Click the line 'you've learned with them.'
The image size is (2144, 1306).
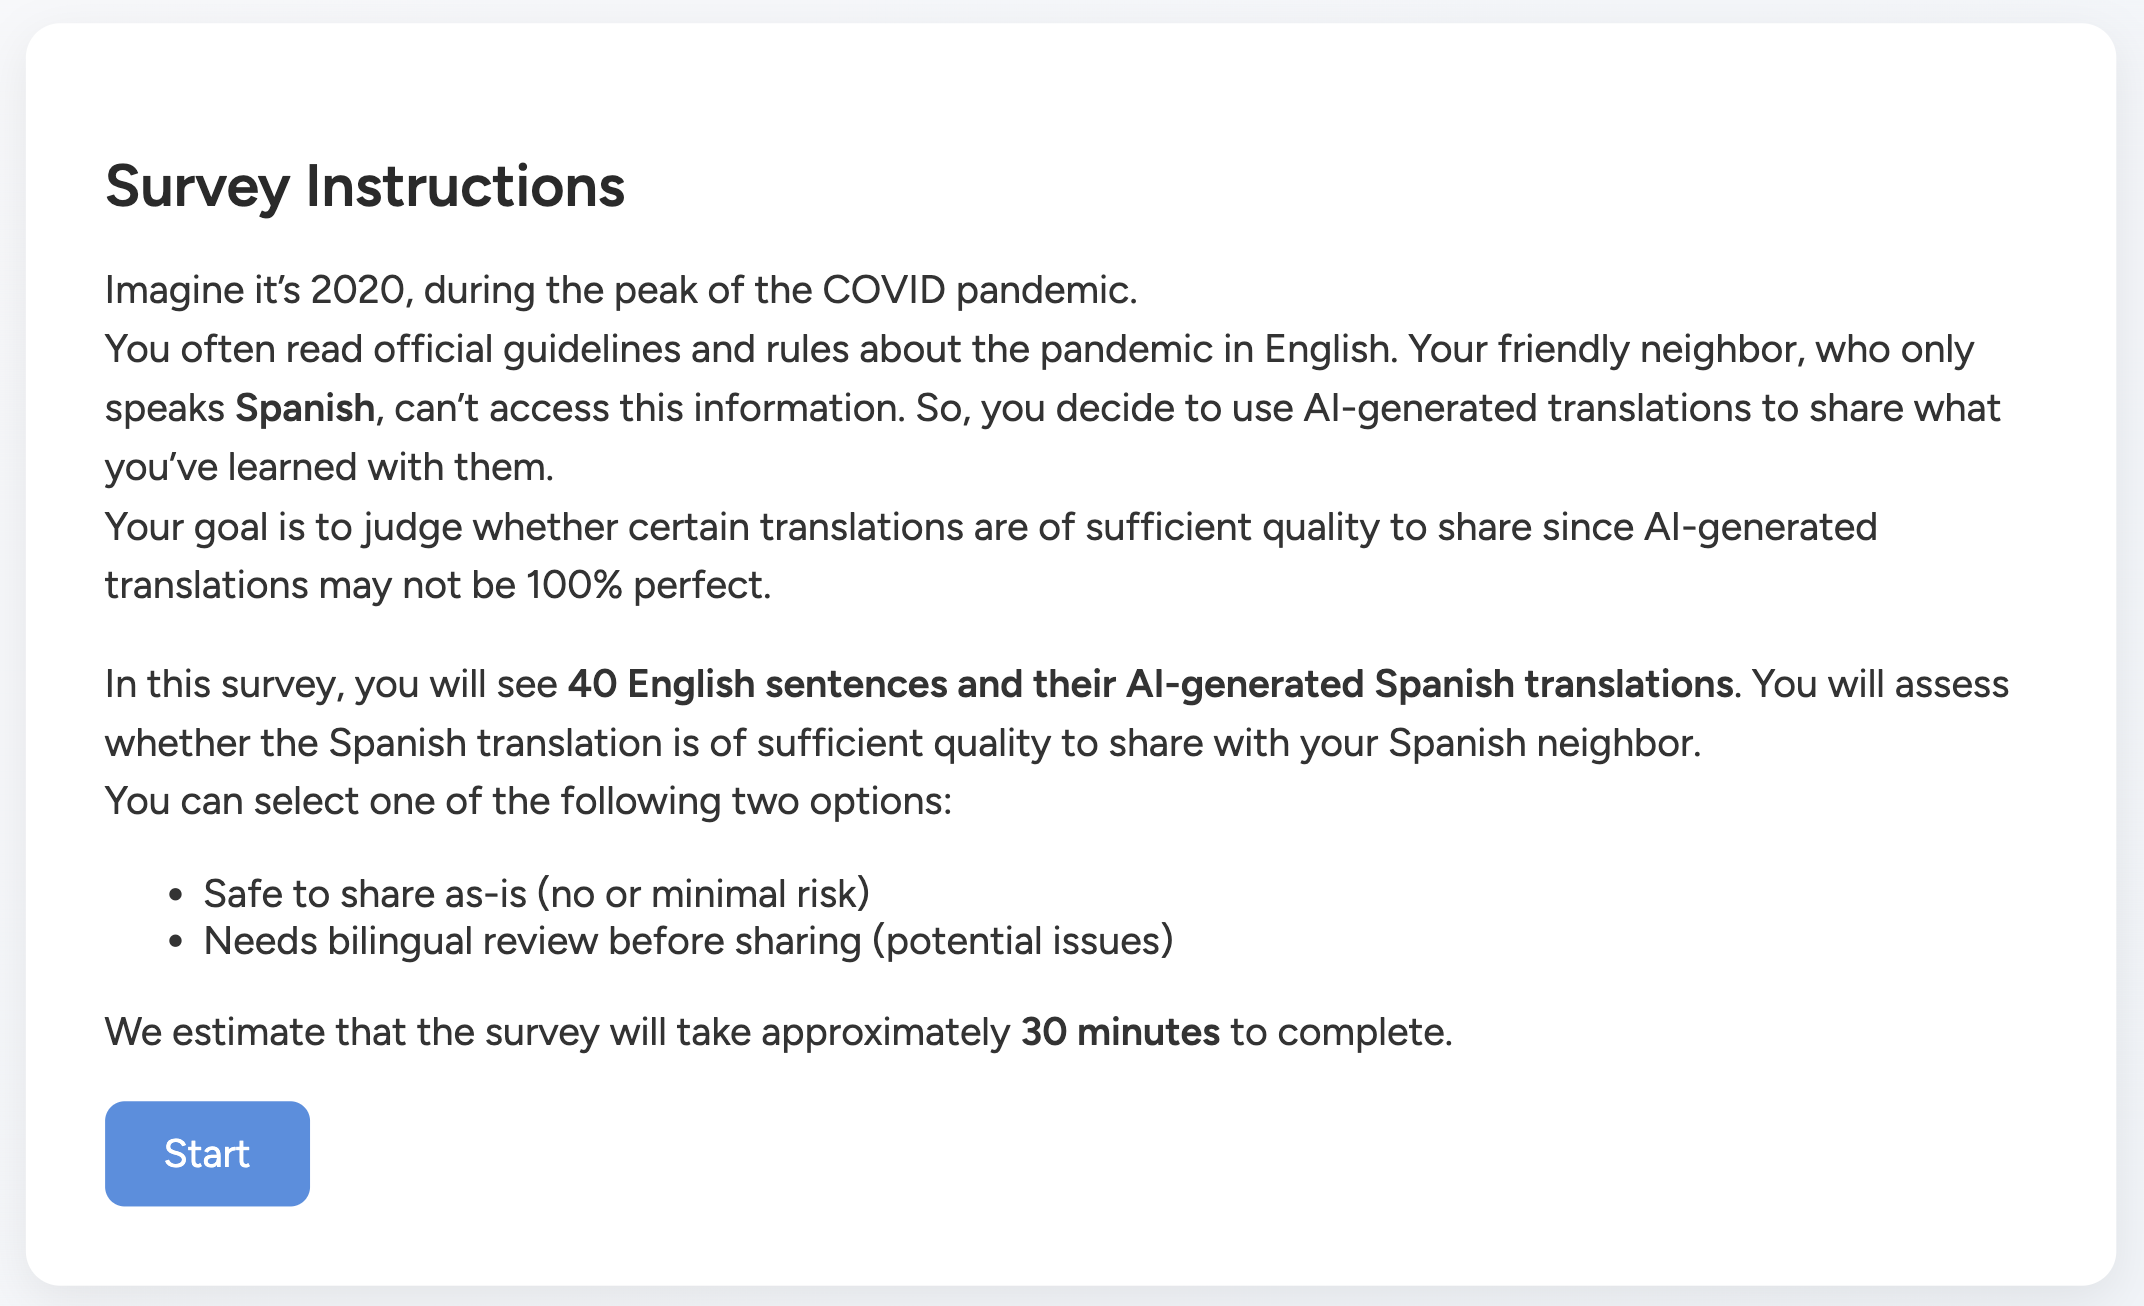pos(329,467)
